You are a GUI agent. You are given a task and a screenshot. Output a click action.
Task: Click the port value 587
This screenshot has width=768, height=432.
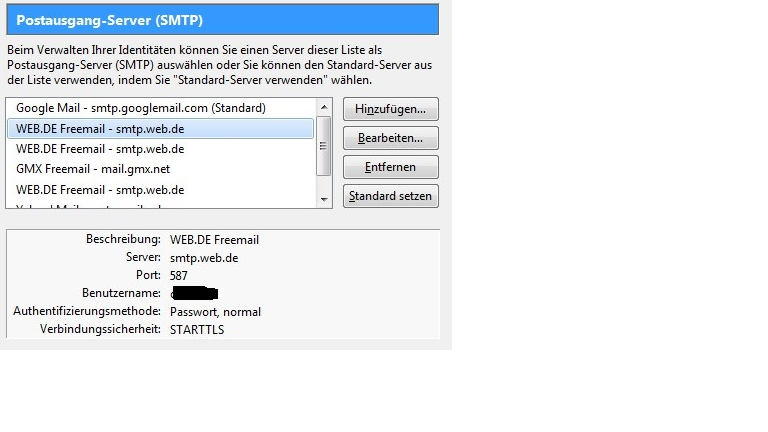179,276
